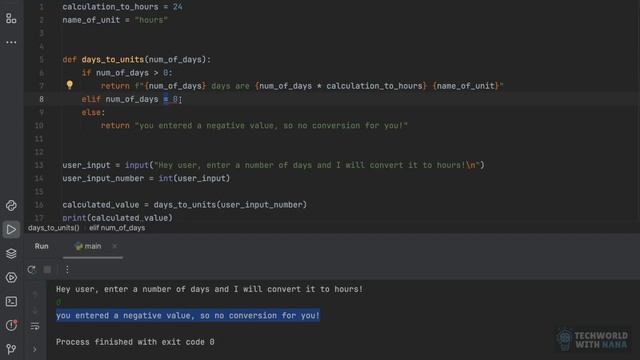The height and width of the screenshot is (360, 640).
Task: Click the print(calculated_value) line
Action: [x=118, y=218]
